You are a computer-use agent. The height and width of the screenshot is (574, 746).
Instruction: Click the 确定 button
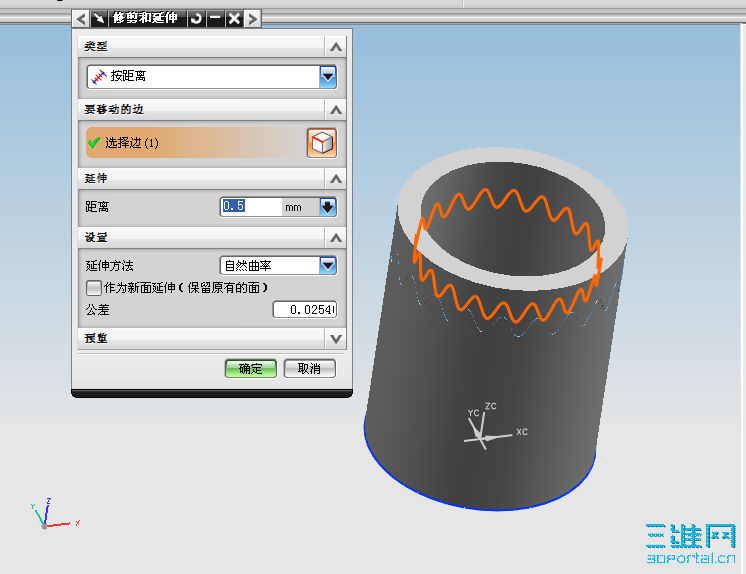pos(251,369)
